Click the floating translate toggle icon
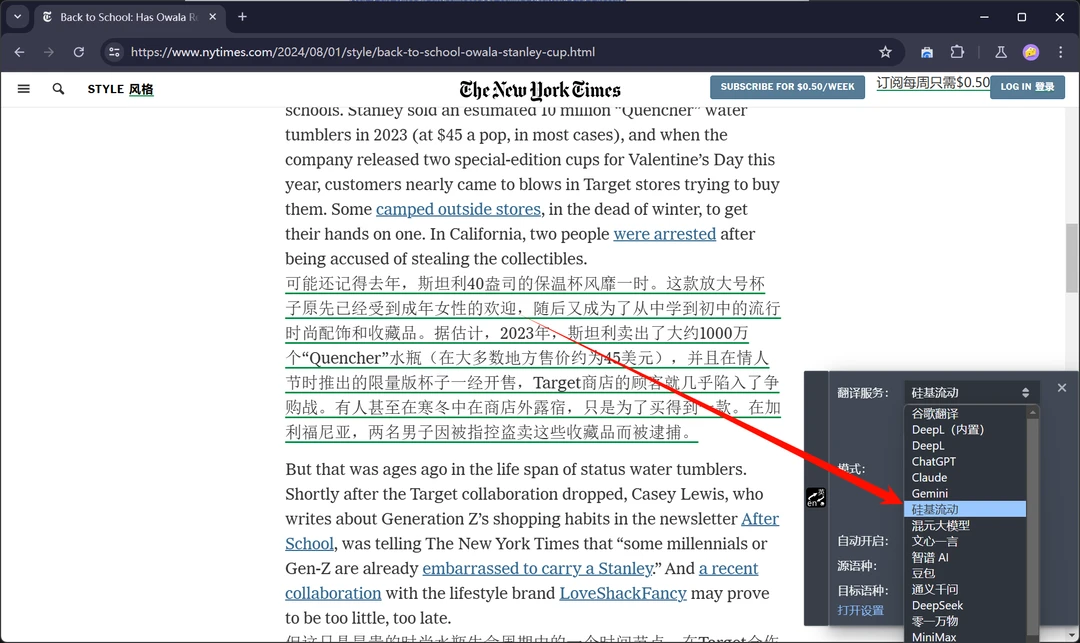This screenshot has height=643, width=1080. pos(816,498)
